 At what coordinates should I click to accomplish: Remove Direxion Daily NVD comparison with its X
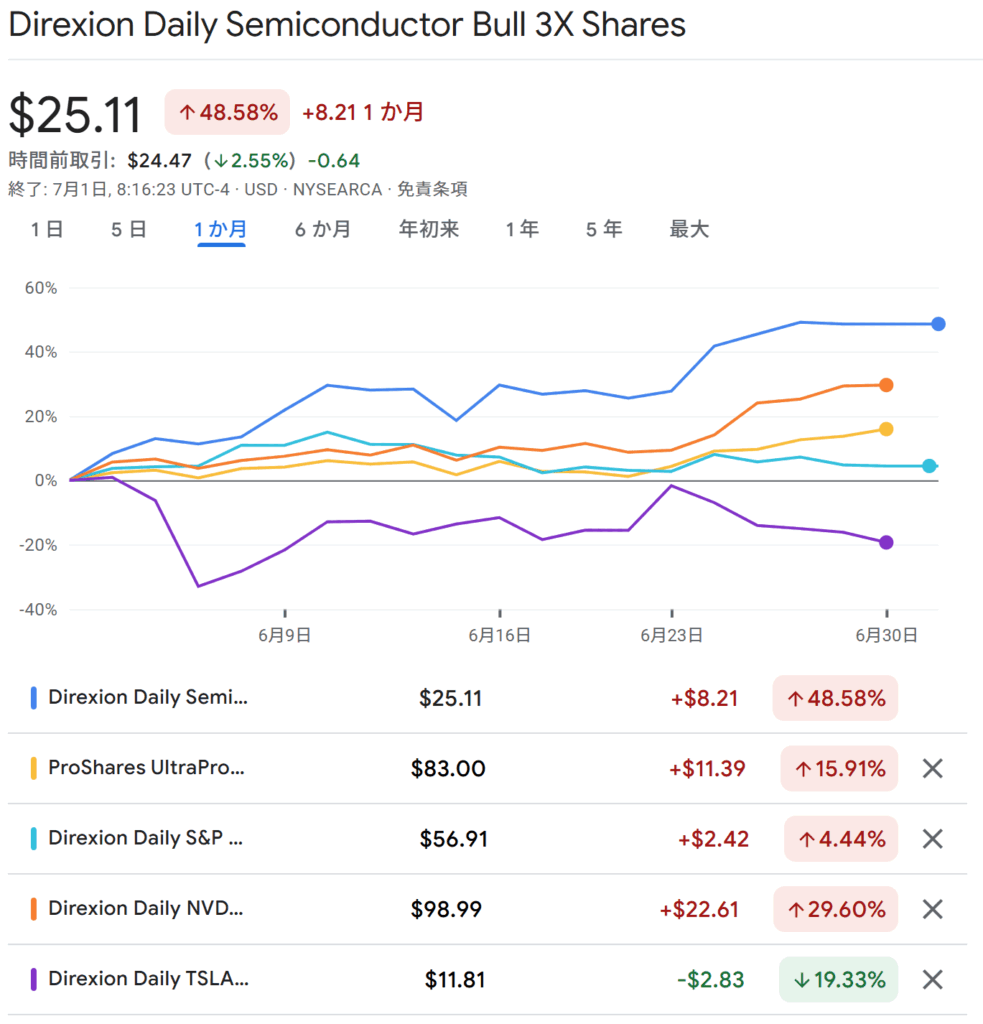[x=932, y=909]
